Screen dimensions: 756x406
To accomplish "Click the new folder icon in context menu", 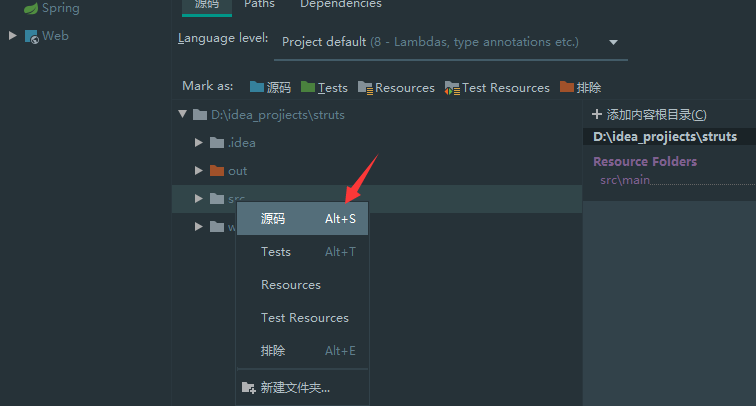I will click(249, 388).
